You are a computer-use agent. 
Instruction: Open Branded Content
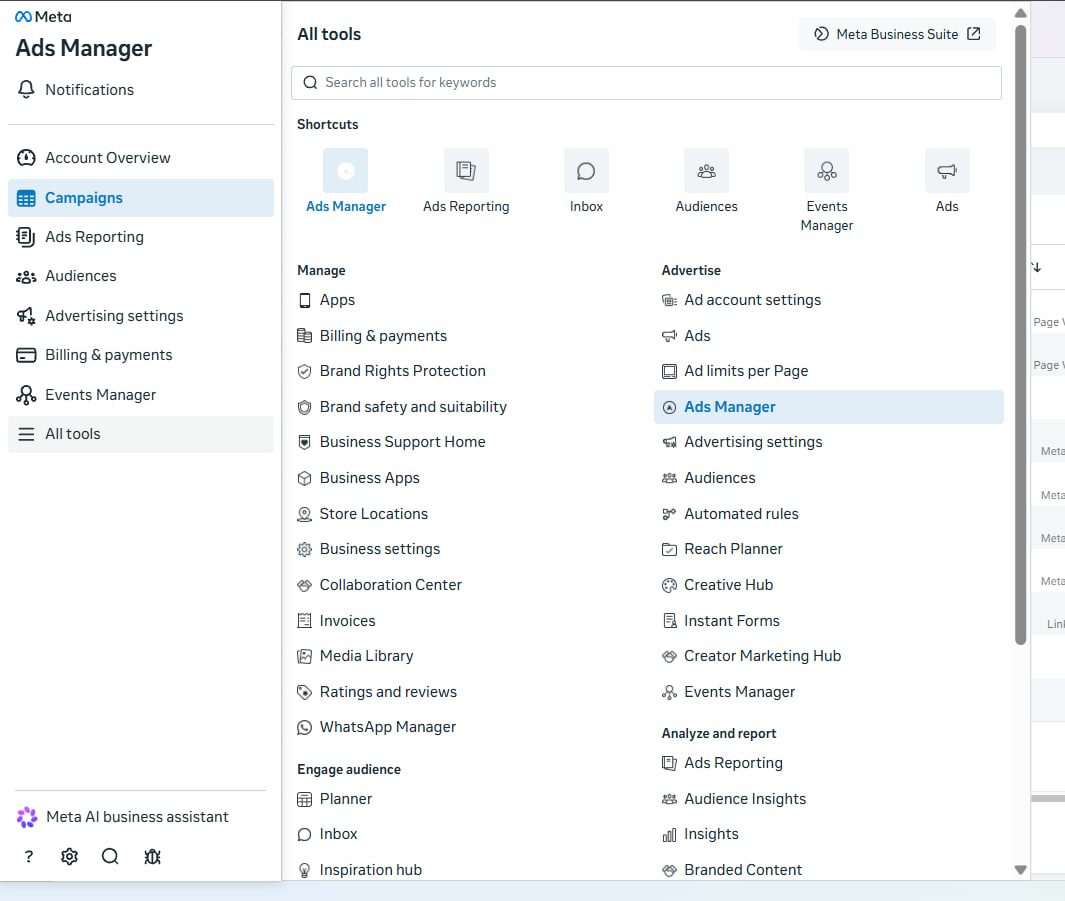(732, 870)
